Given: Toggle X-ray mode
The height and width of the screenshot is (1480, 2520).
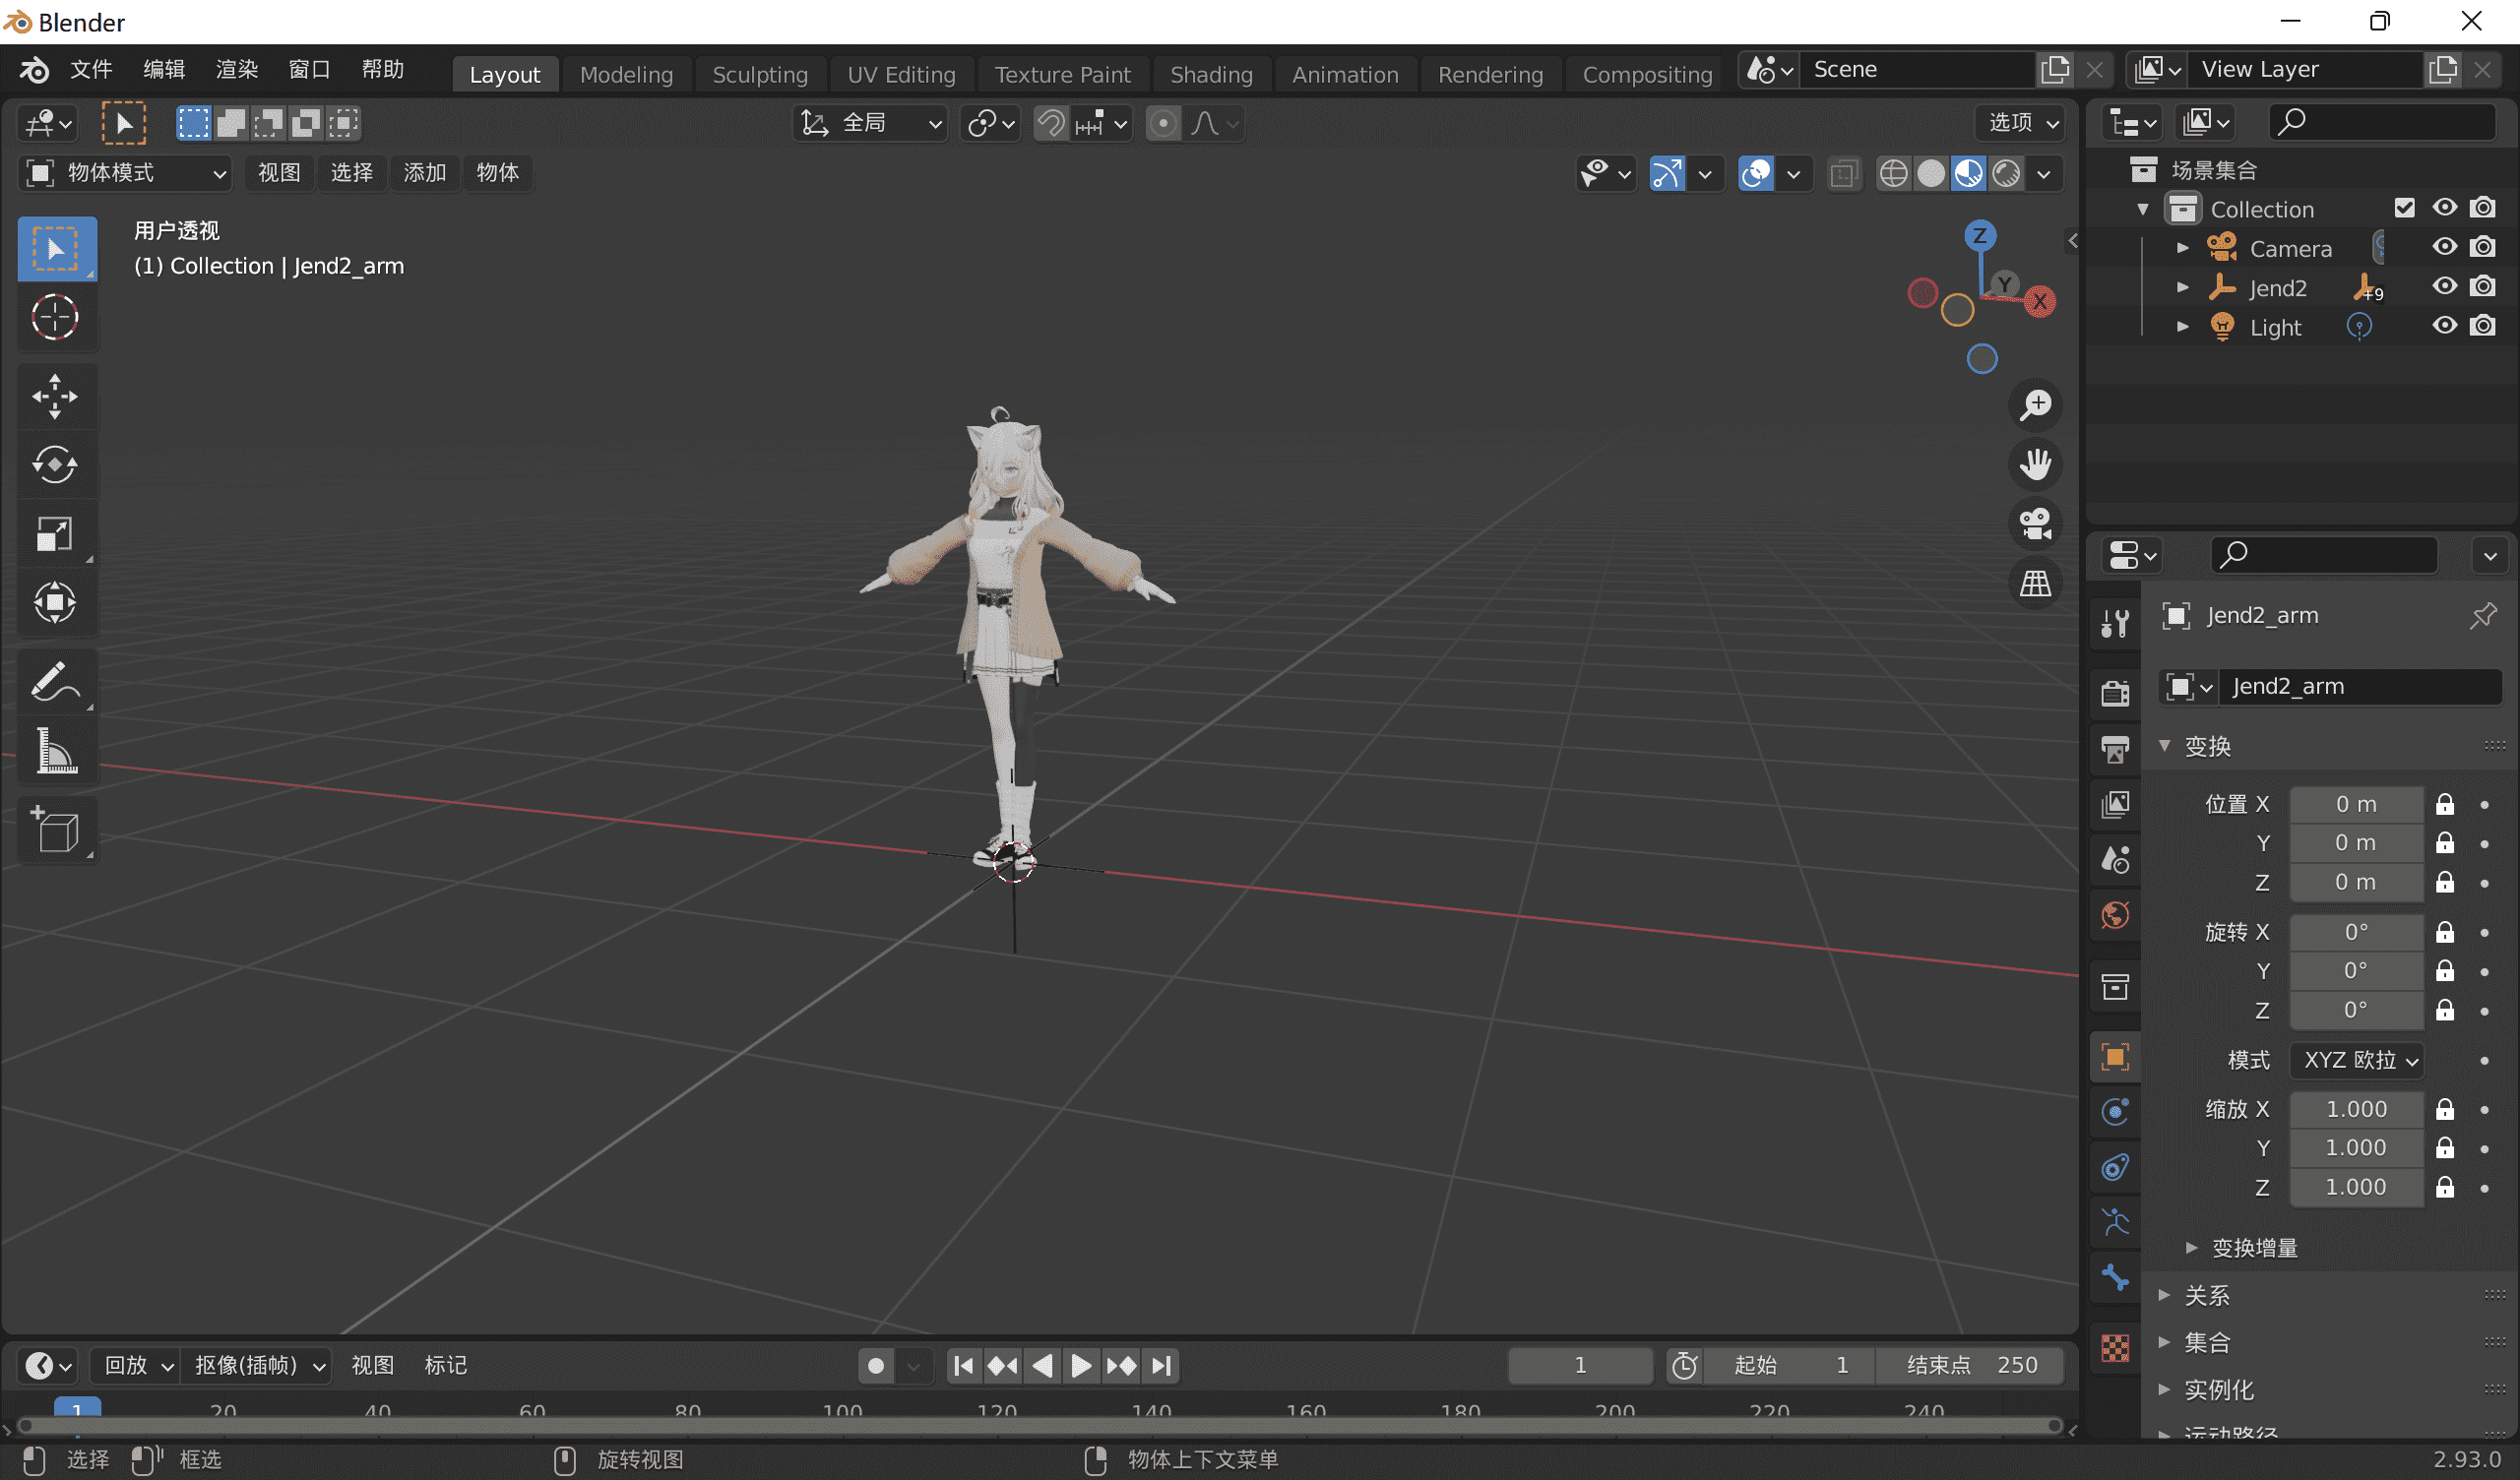Looking at the screenshot, I should pyautogui.click(x=1843, y=174).
